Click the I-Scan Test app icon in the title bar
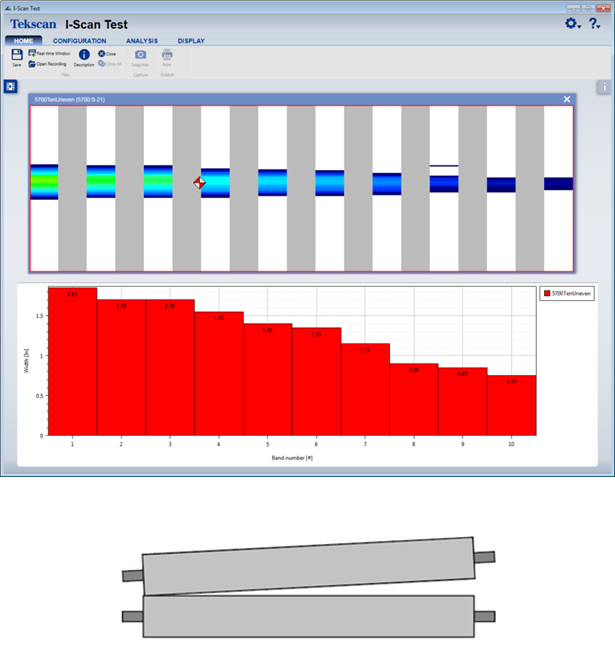Screen dimensions: 615x658 (x=7, y=8)
